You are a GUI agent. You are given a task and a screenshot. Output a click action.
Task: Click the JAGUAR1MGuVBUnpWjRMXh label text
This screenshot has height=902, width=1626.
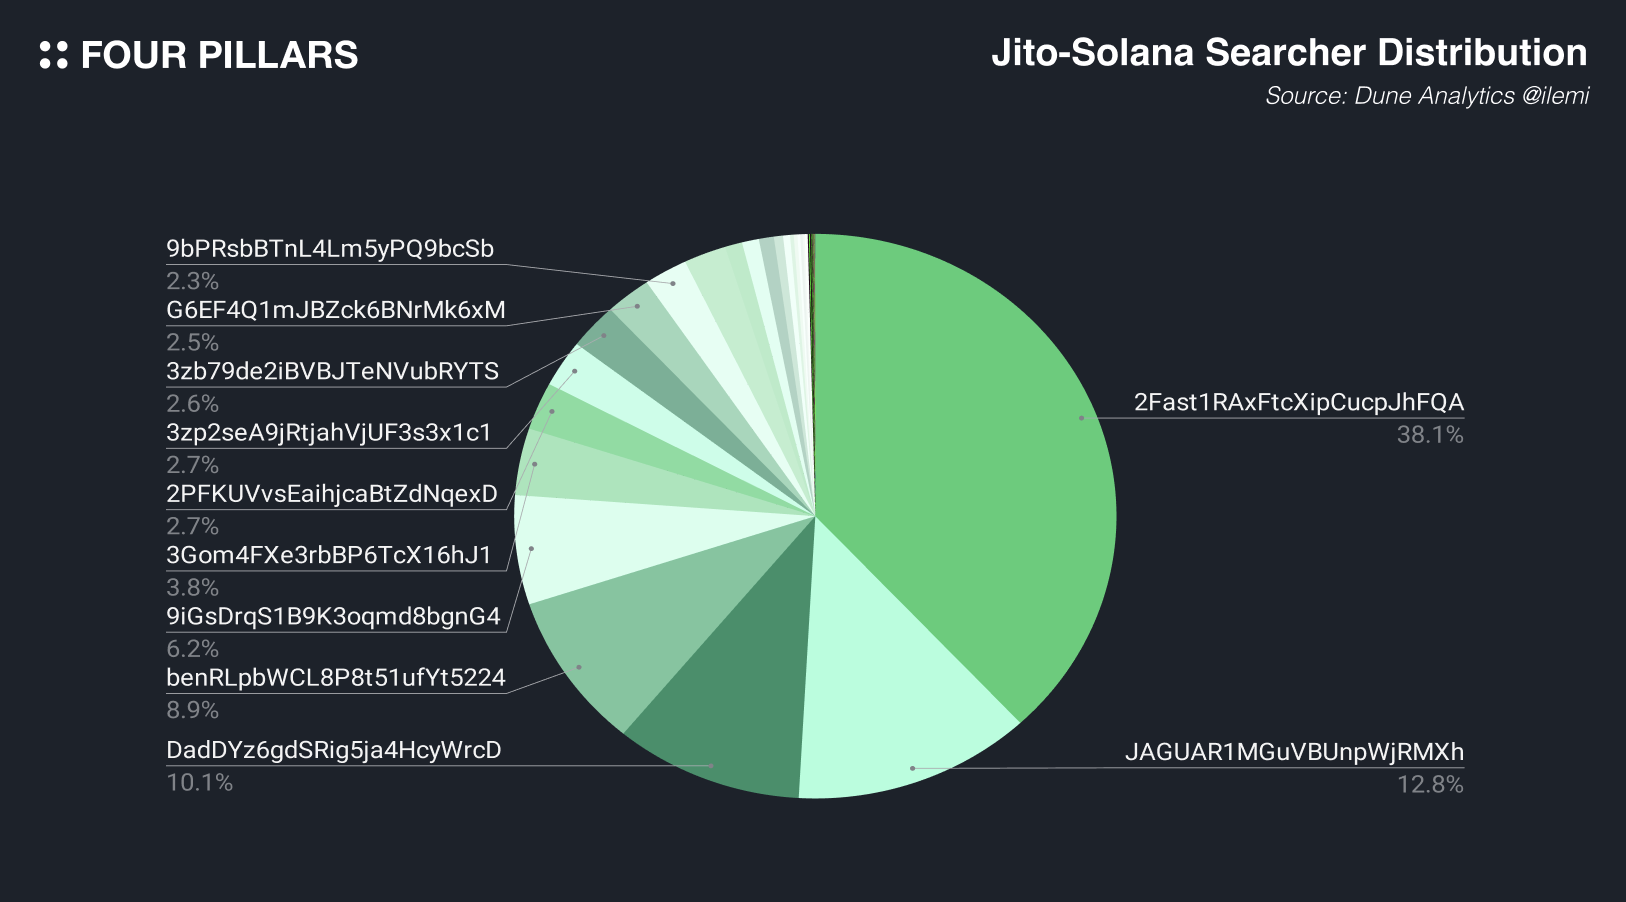pyautogui.click(x=1294, y=752)
